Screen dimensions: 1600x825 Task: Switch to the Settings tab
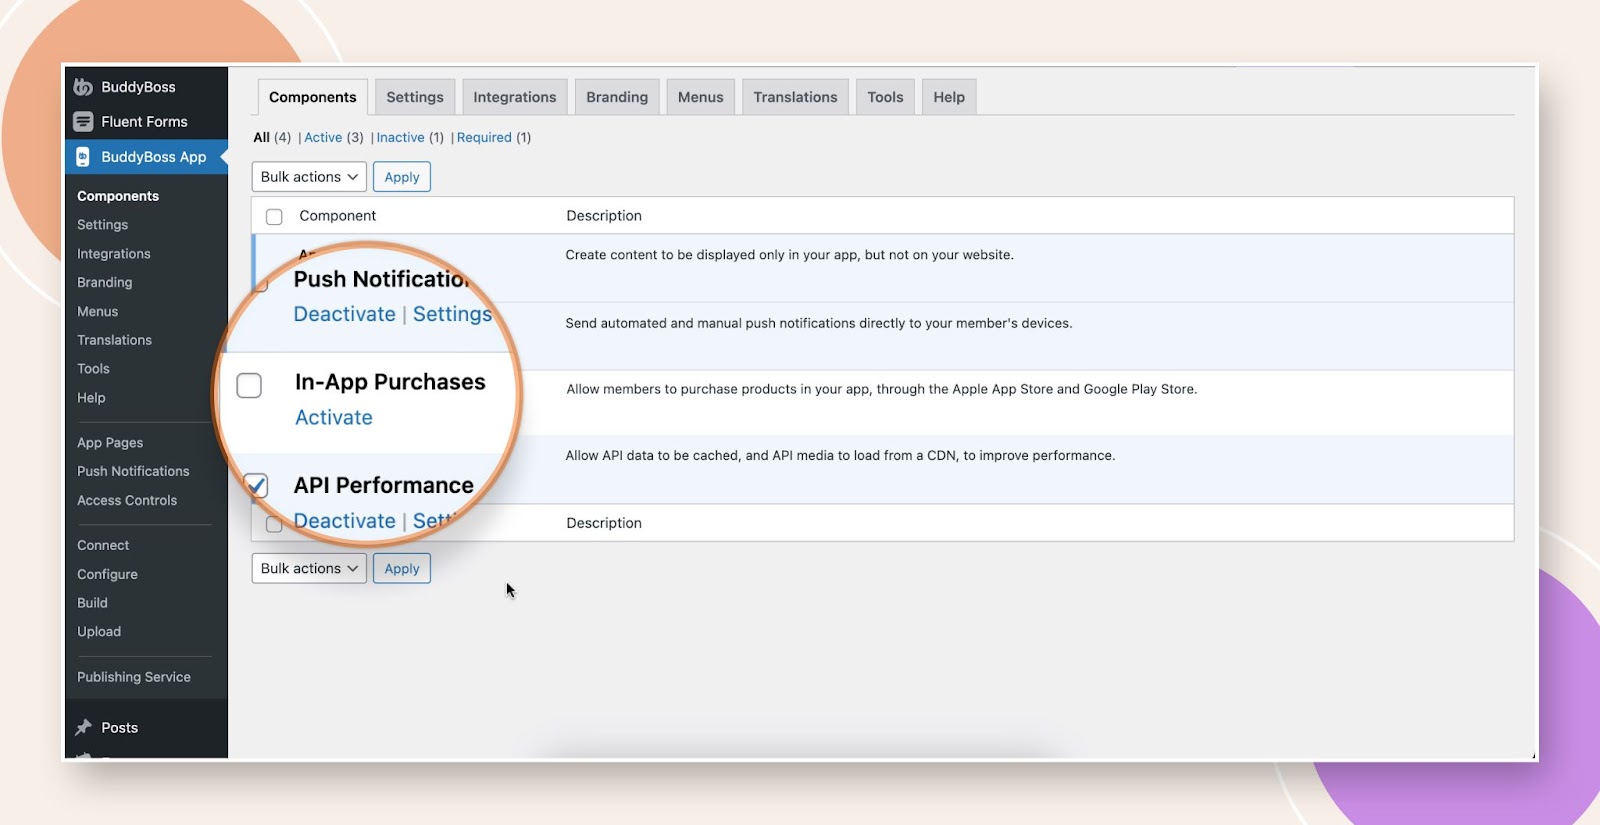(415, 97)
